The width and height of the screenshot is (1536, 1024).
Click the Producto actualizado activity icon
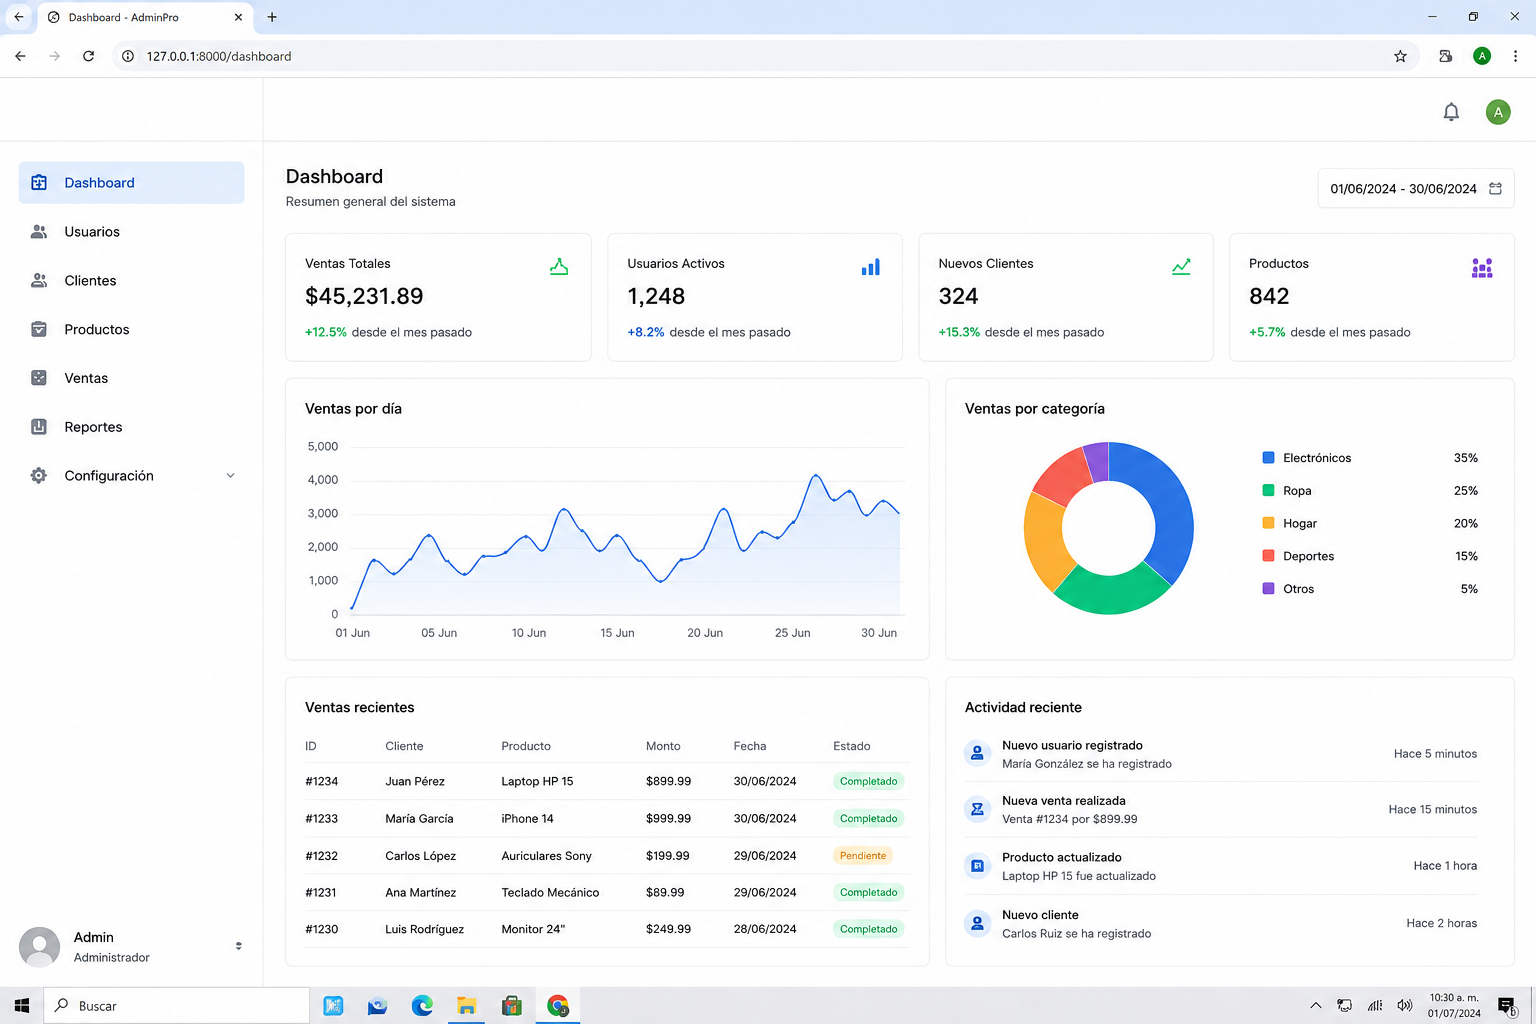click(x=977, y=866)
